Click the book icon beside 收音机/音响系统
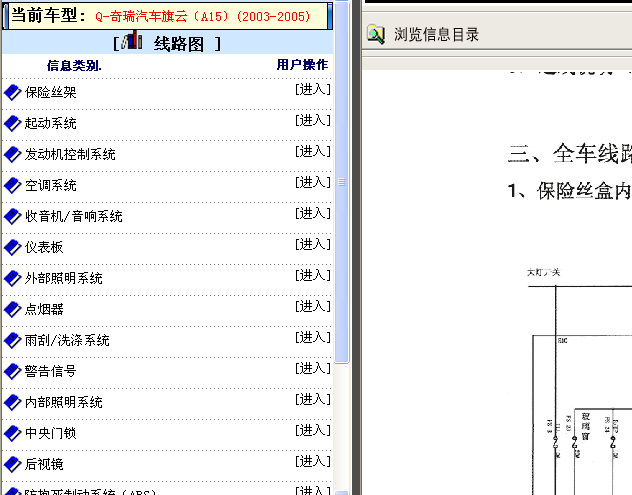 (12, 216)
